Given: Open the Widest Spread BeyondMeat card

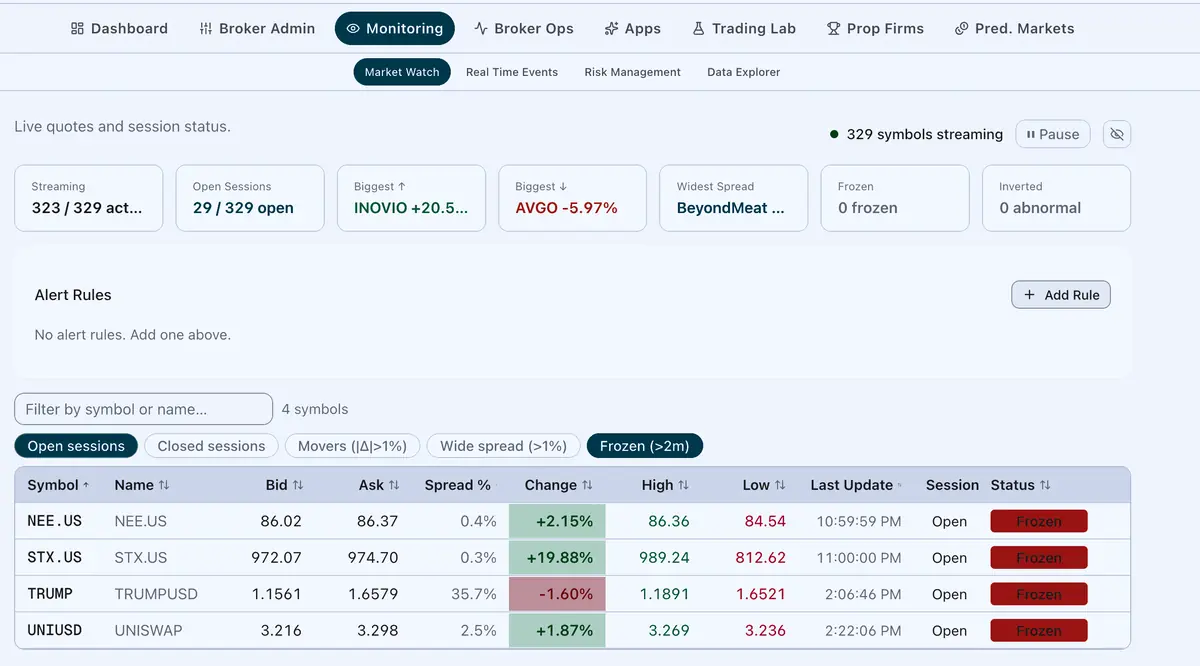Looking at the screenshot, I should 734,198.
